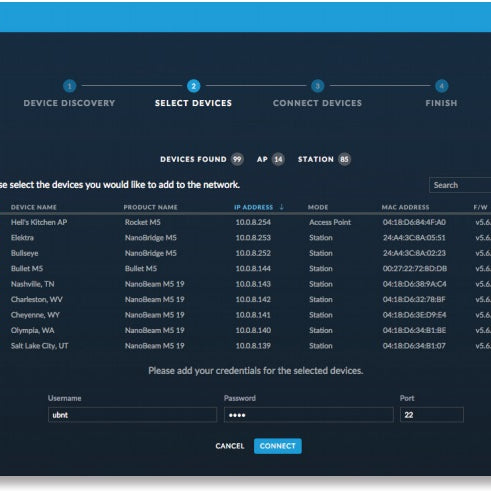Click the Username field containing ubnt

[132, 415]
